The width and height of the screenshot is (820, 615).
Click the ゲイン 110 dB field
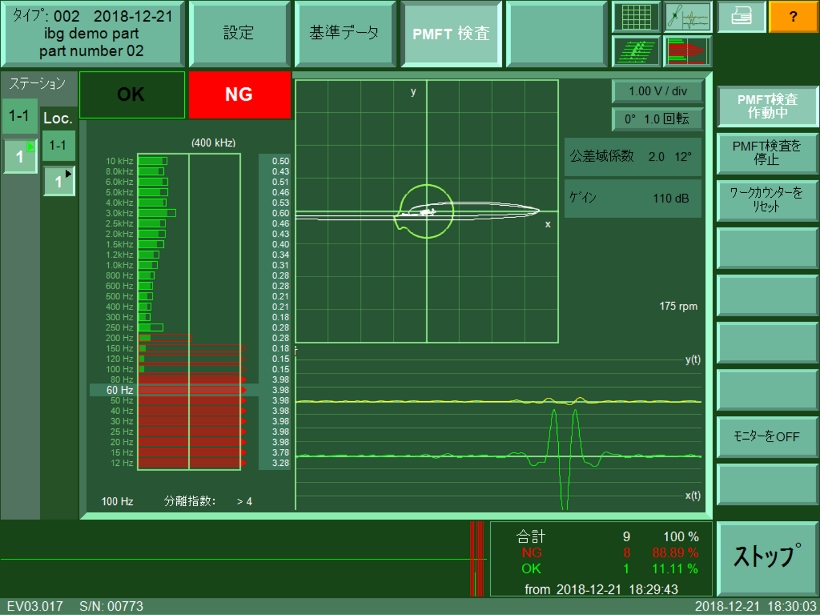coord(633,199)
